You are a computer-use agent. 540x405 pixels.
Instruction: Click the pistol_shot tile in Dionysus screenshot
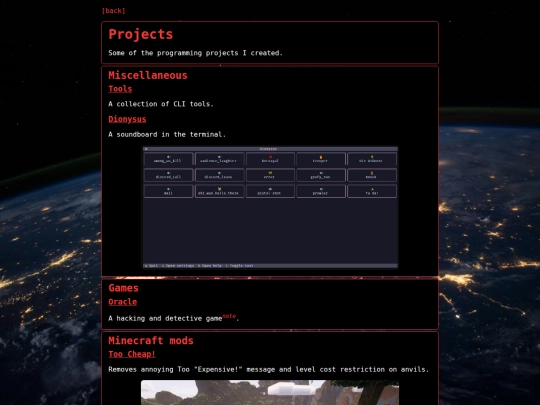pos(270,191)
